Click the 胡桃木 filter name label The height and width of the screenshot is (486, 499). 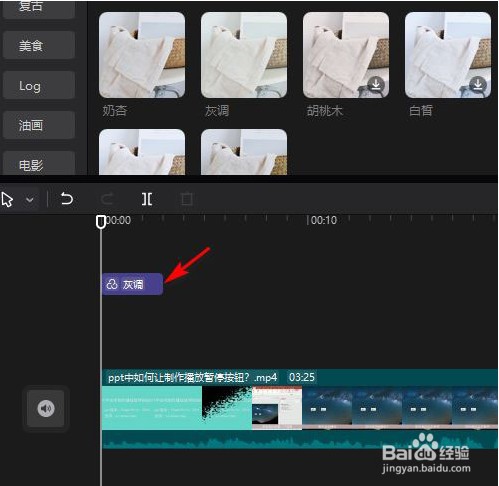(324, 111)
